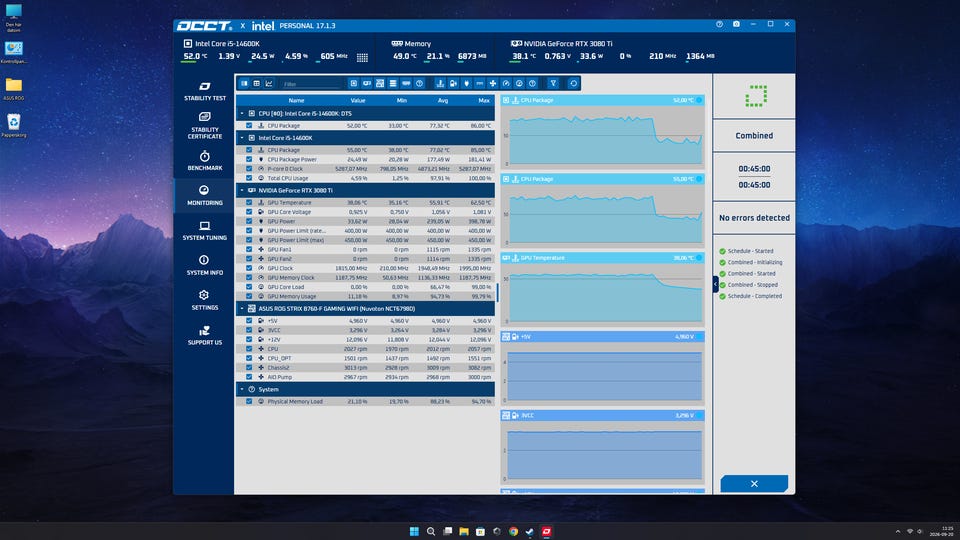Switch to graph-only view icon

[269, 83]
